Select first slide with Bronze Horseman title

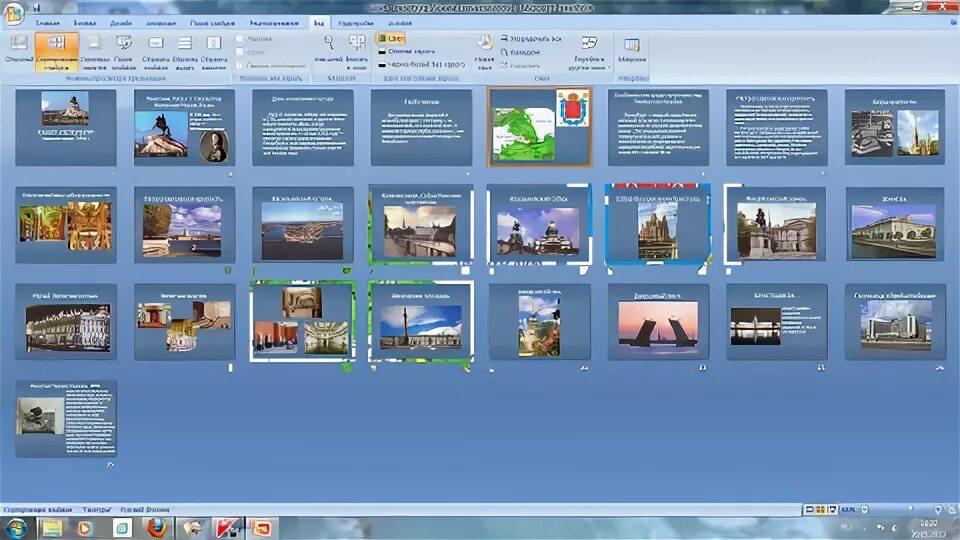(x=66, y=127)
